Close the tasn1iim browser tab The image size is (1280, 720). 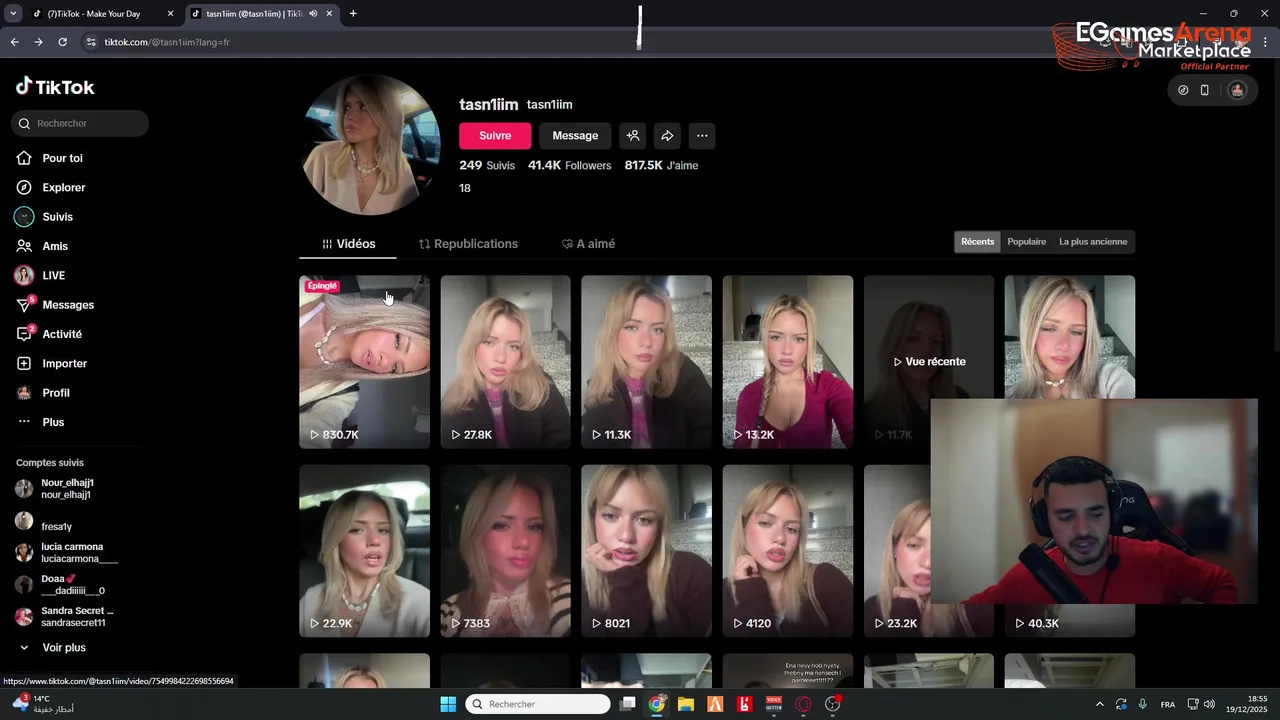[x=329, y=14]
